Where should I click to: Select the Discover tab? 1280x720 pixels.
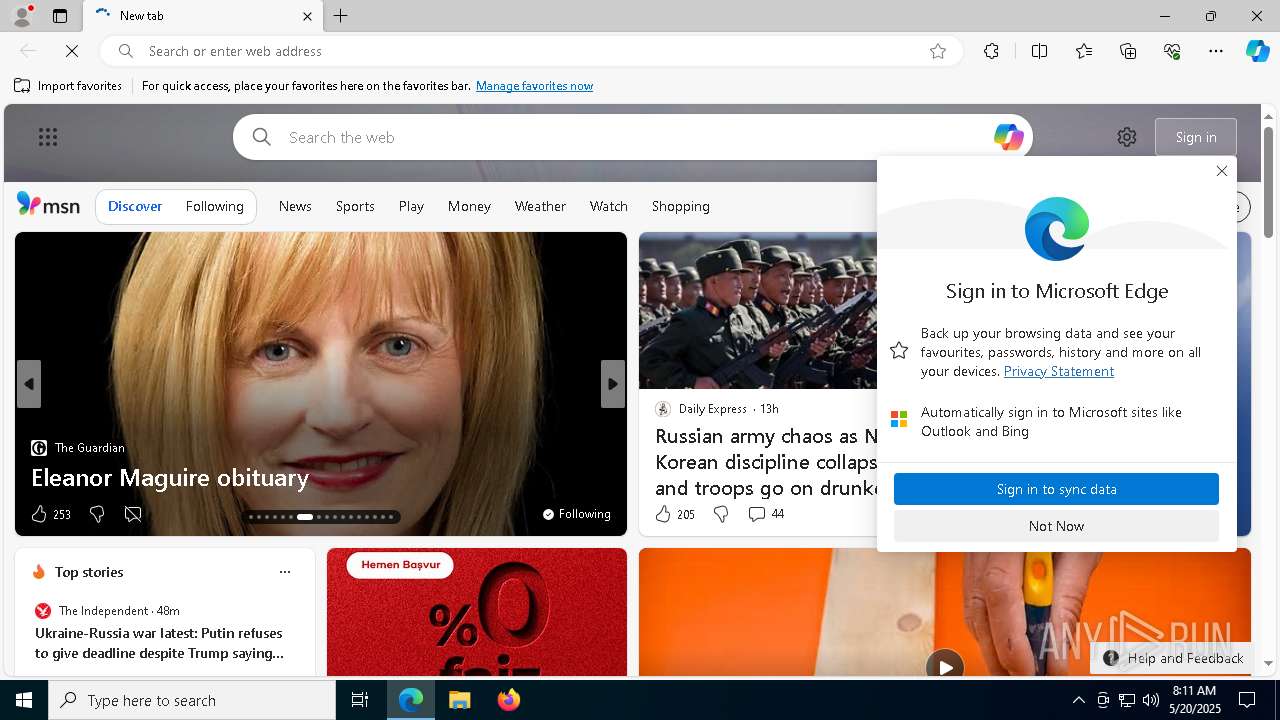[x=135, y=206]
